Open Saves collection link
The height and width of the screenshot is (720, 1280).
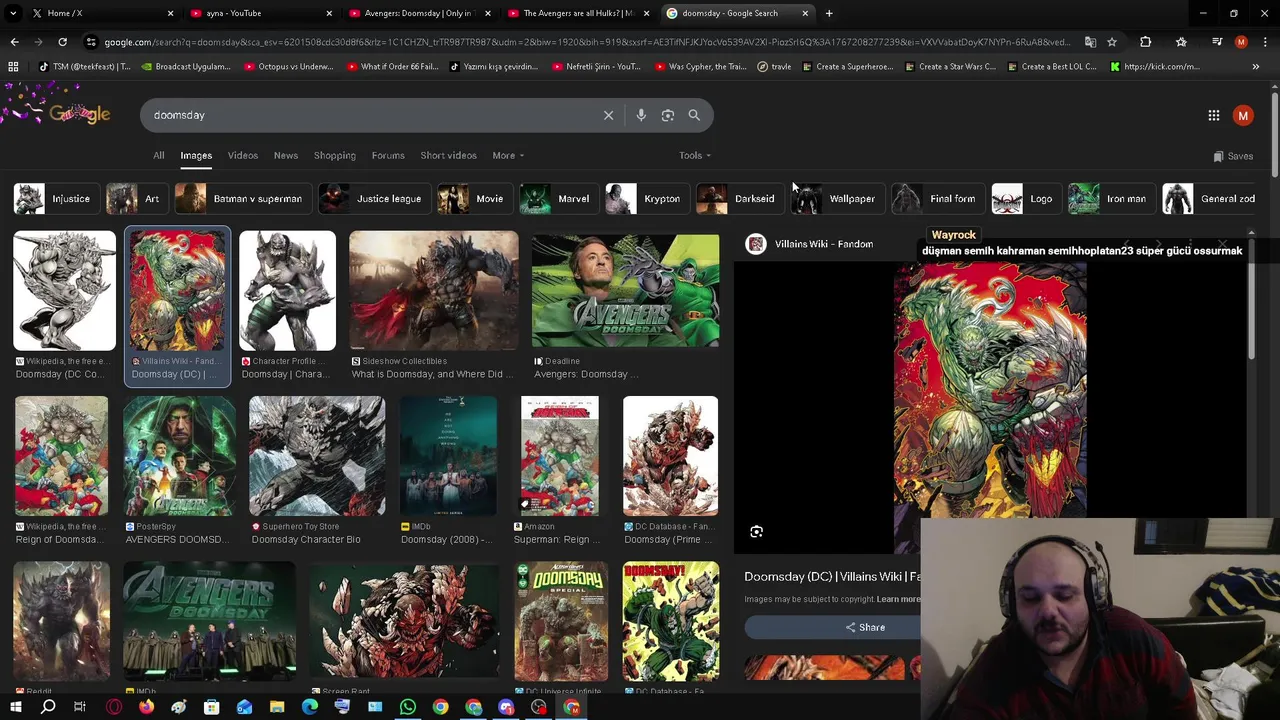coord(1233,156)
